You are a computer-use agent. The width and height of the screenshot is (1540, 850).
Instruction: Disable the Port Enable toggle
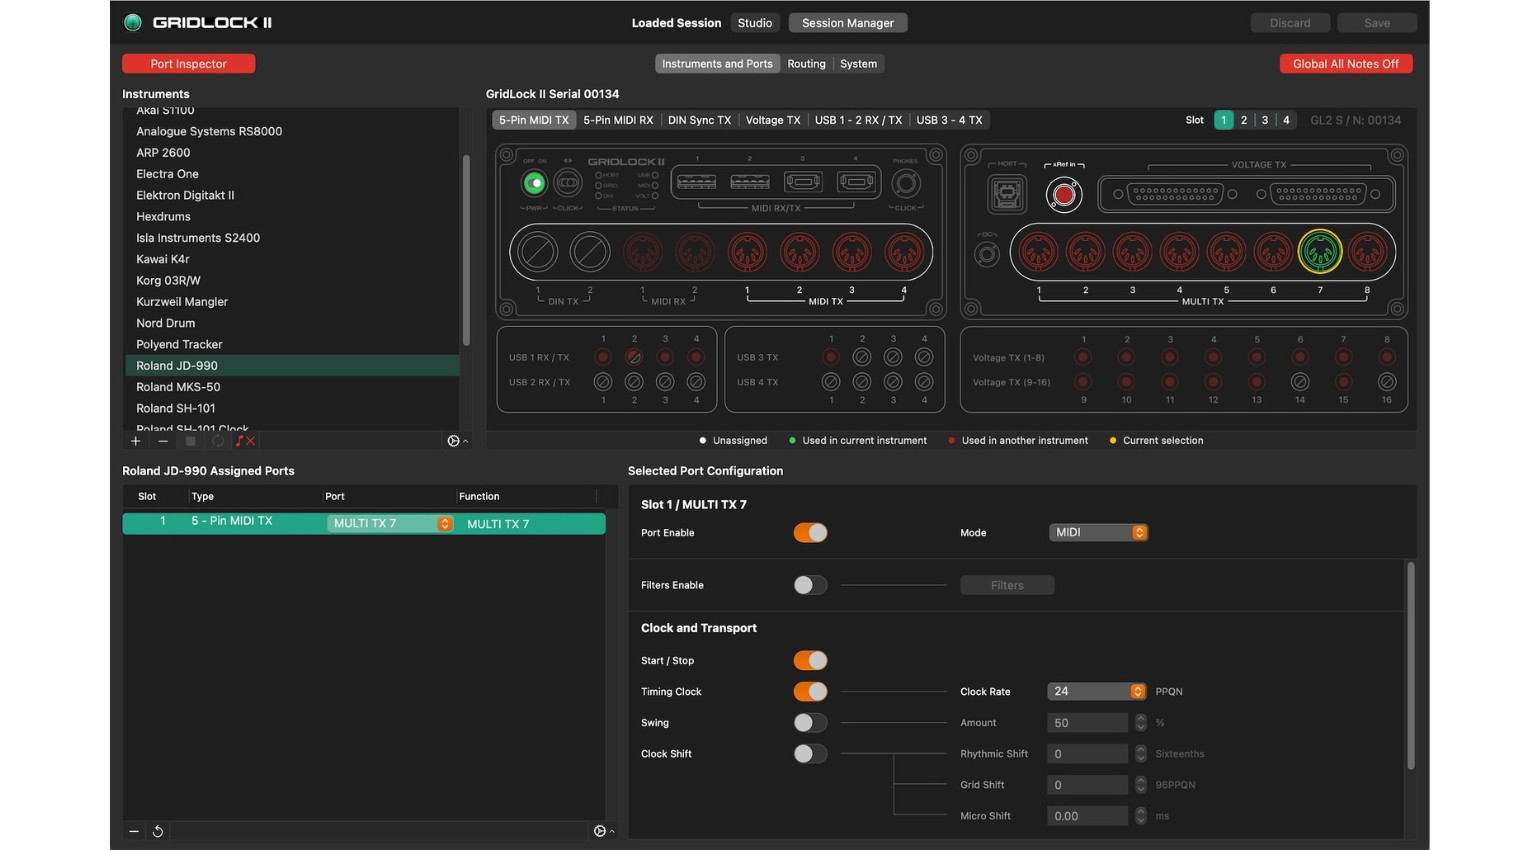(810, 533)
